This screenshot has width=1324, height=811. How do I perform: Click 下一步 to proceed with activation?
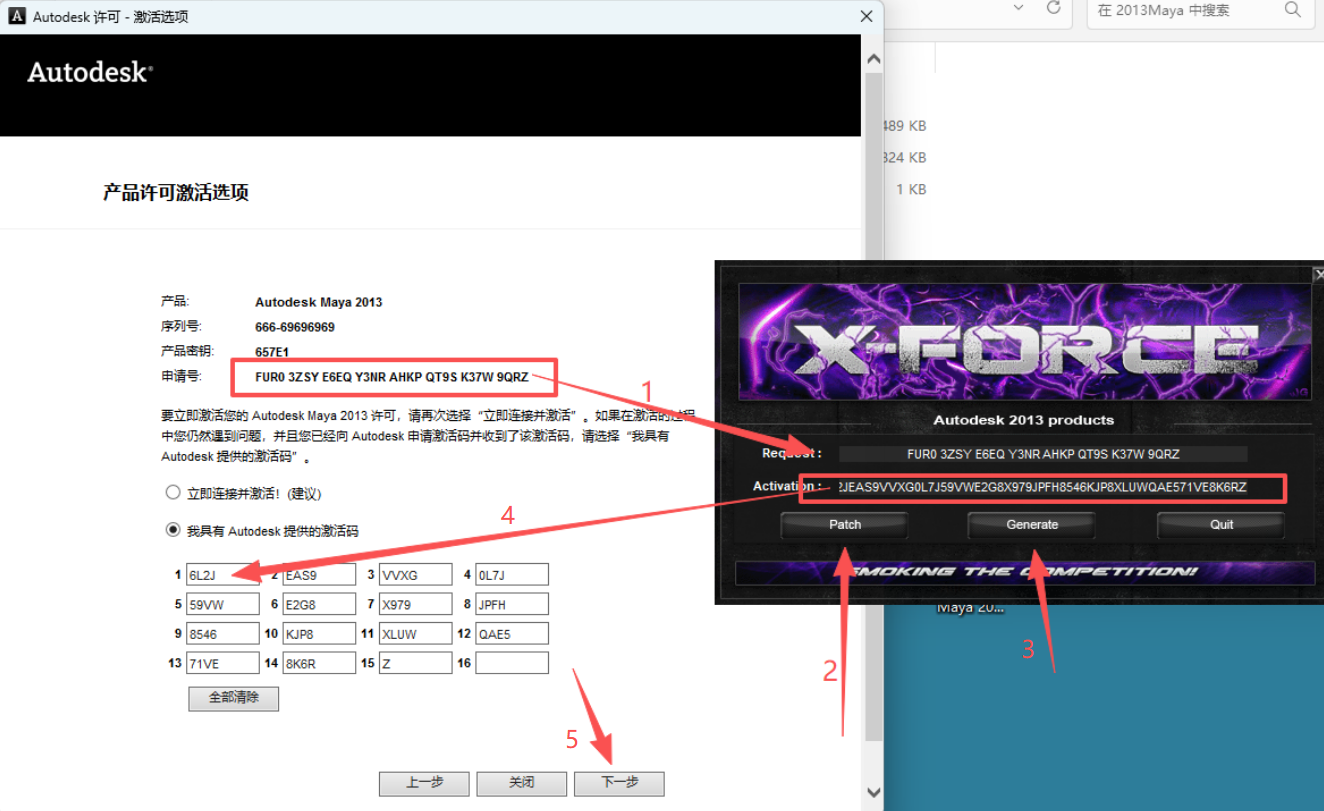tap(619, 783)
